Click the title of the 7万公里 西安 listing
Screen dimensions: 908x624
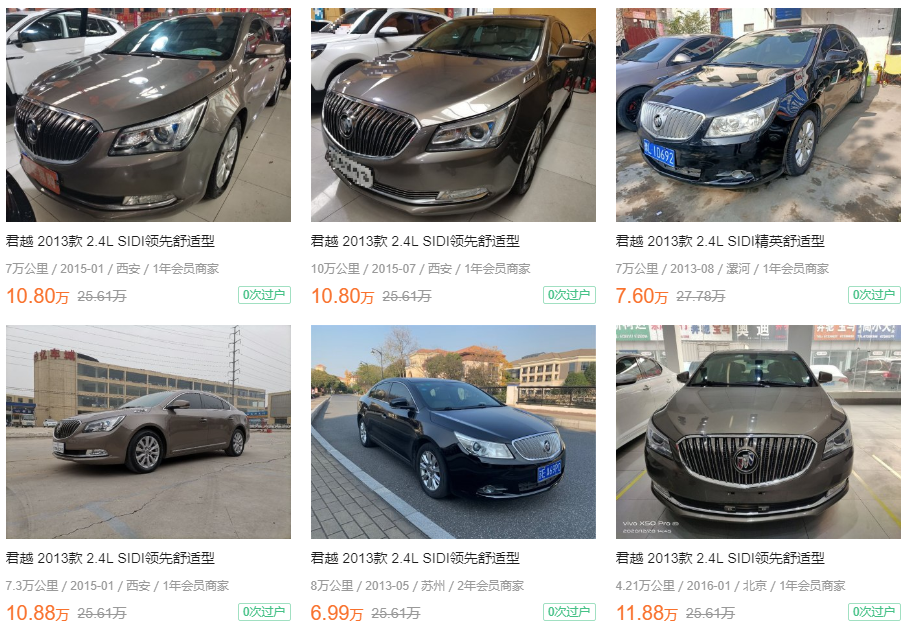tap(110, 241)
